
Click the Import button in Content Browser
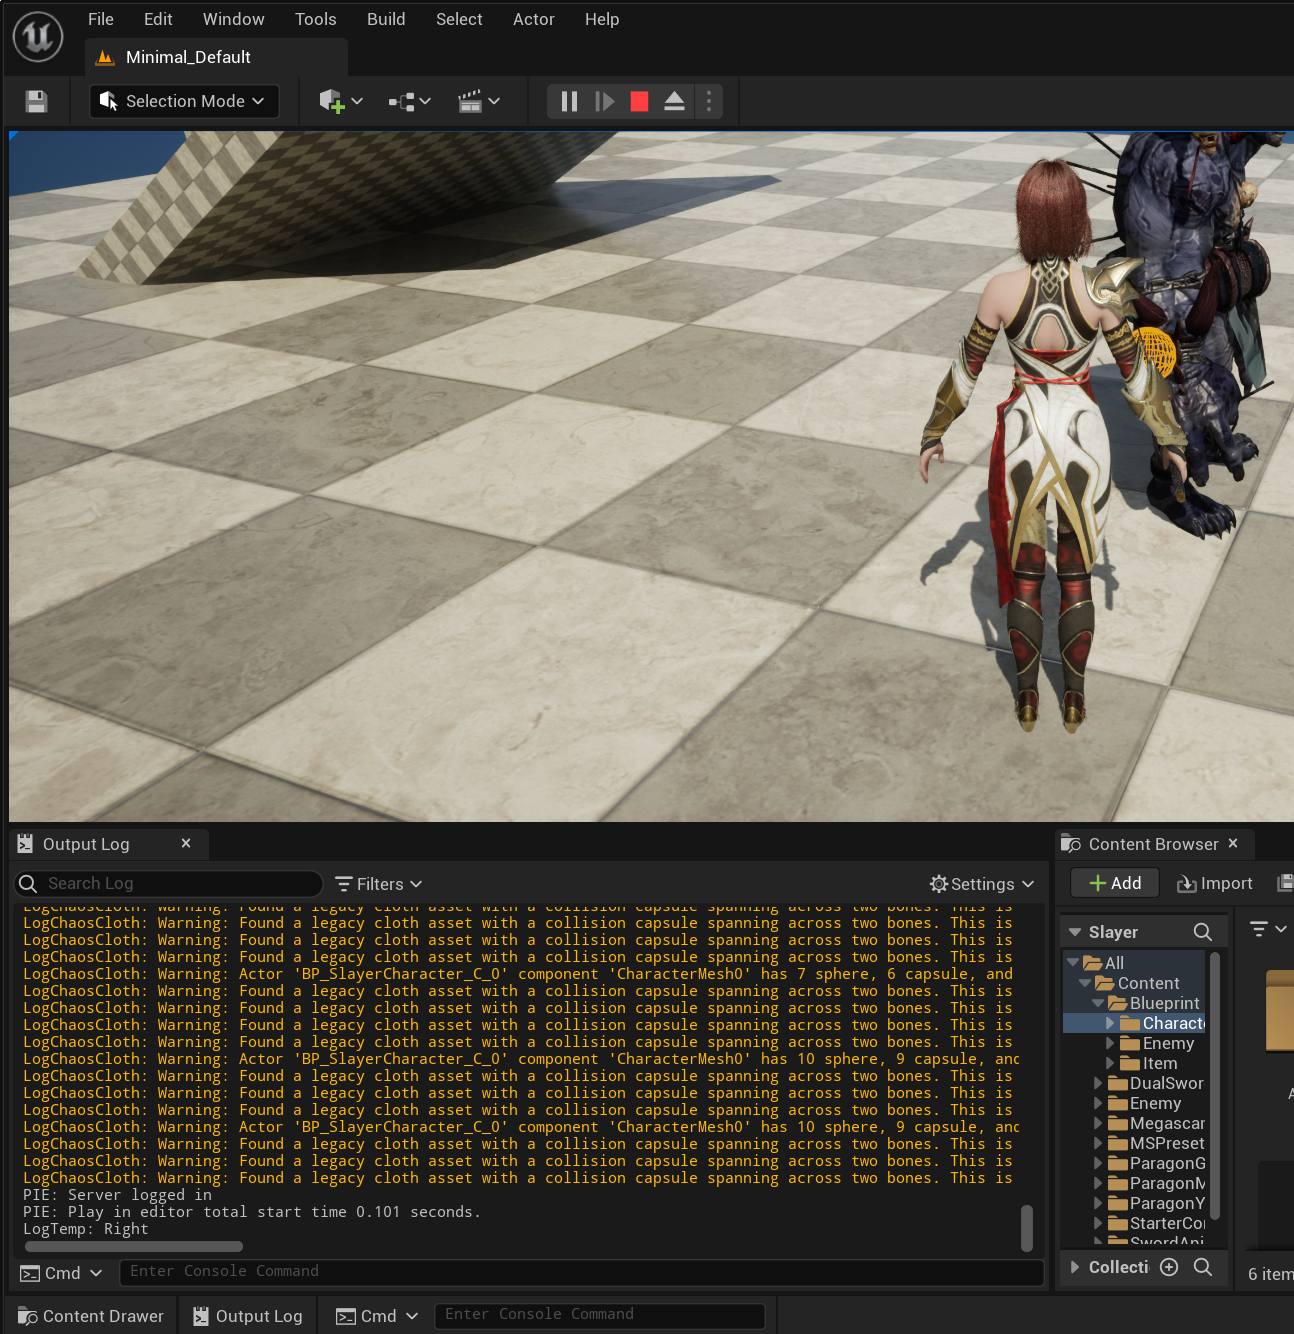click(1215, 883)
